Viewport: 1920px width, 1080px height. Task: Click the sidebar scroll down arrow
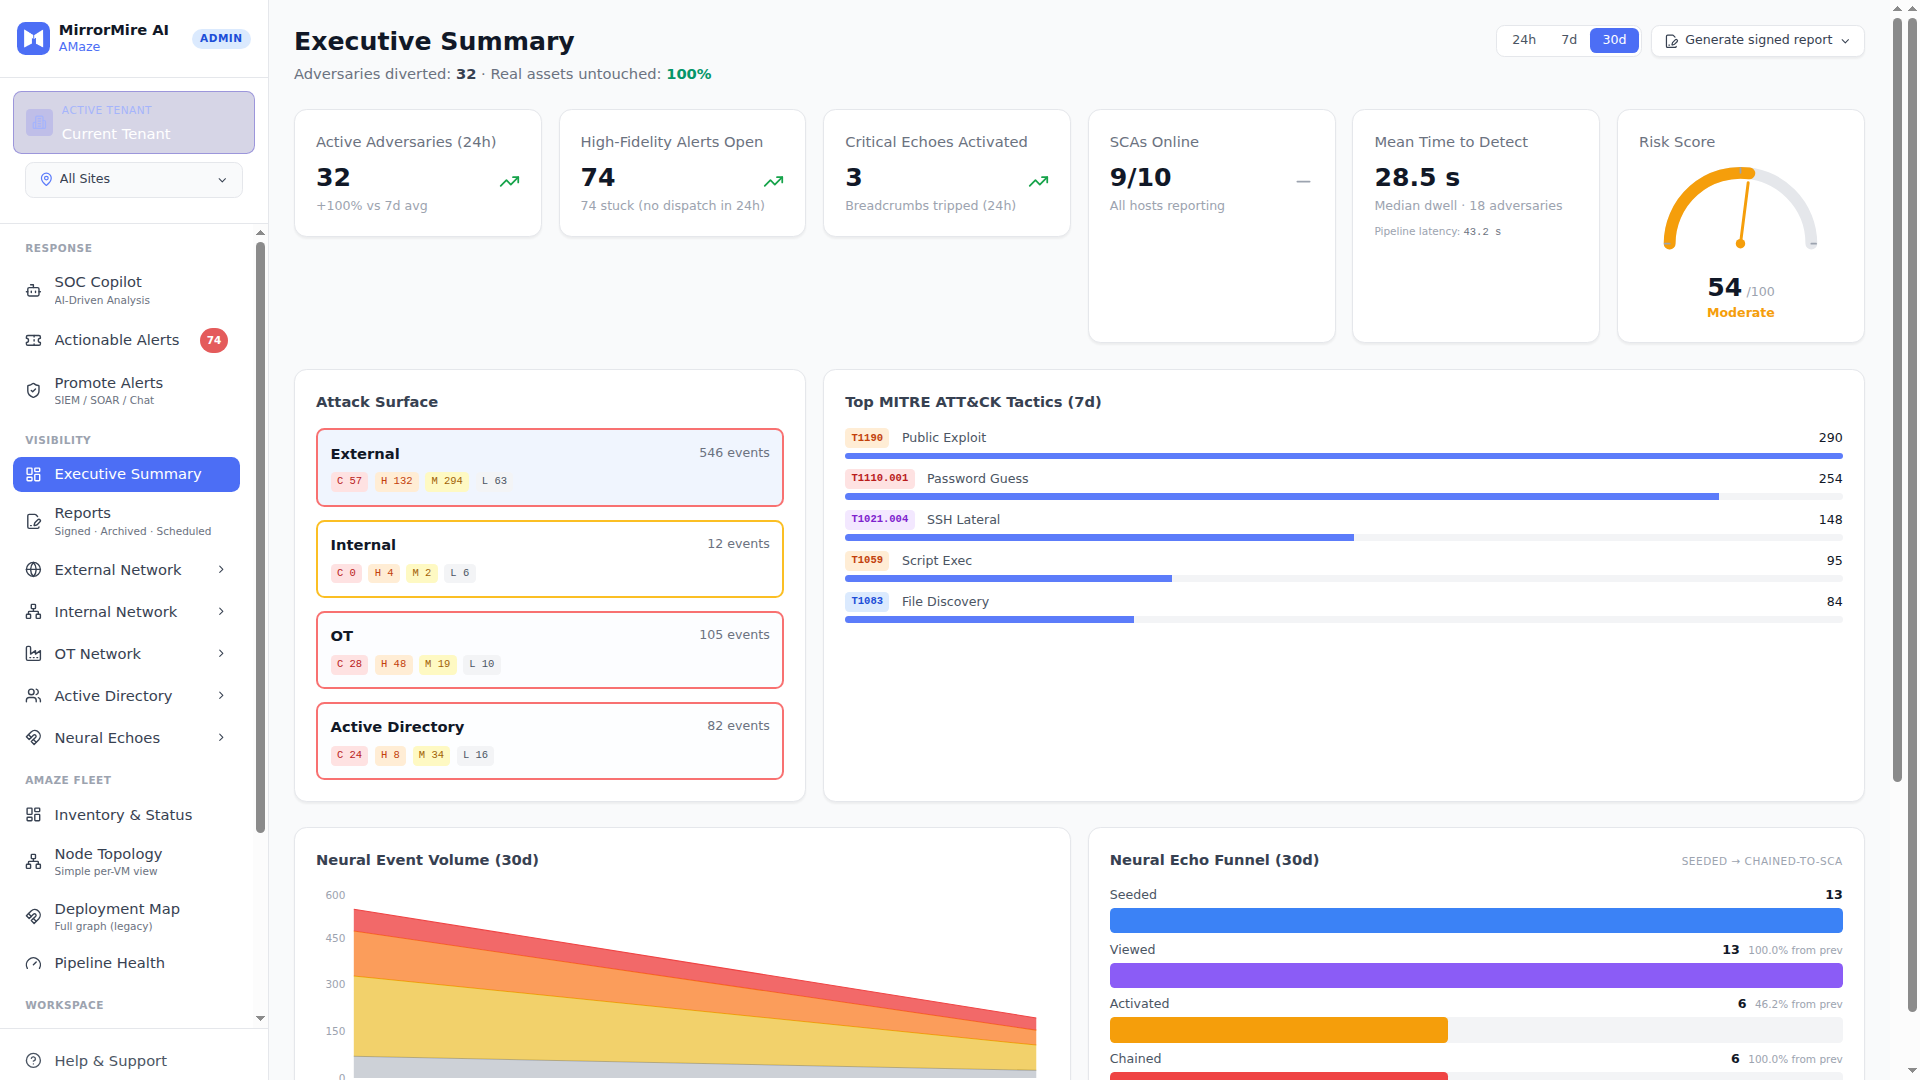coord(261,1019)
